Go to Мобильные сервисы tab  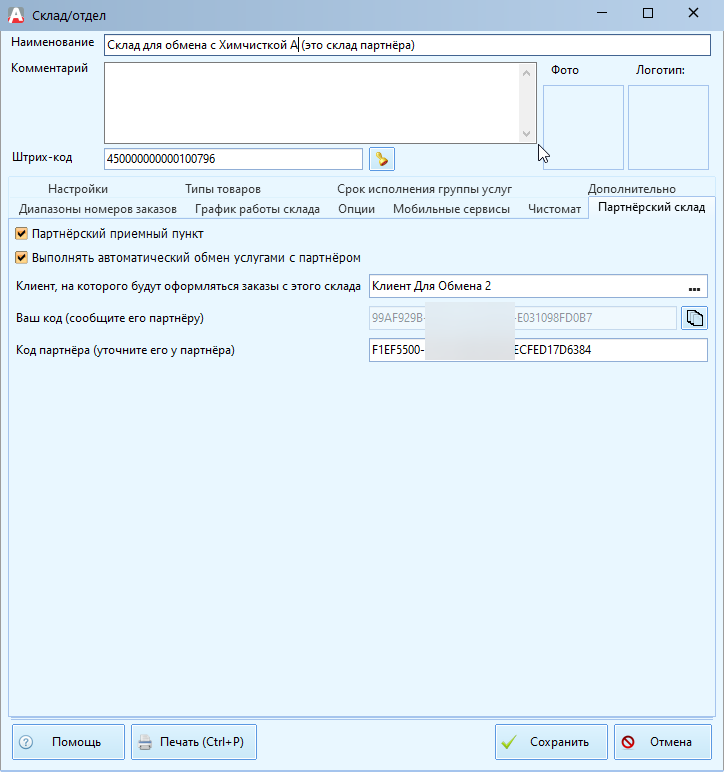451,209
